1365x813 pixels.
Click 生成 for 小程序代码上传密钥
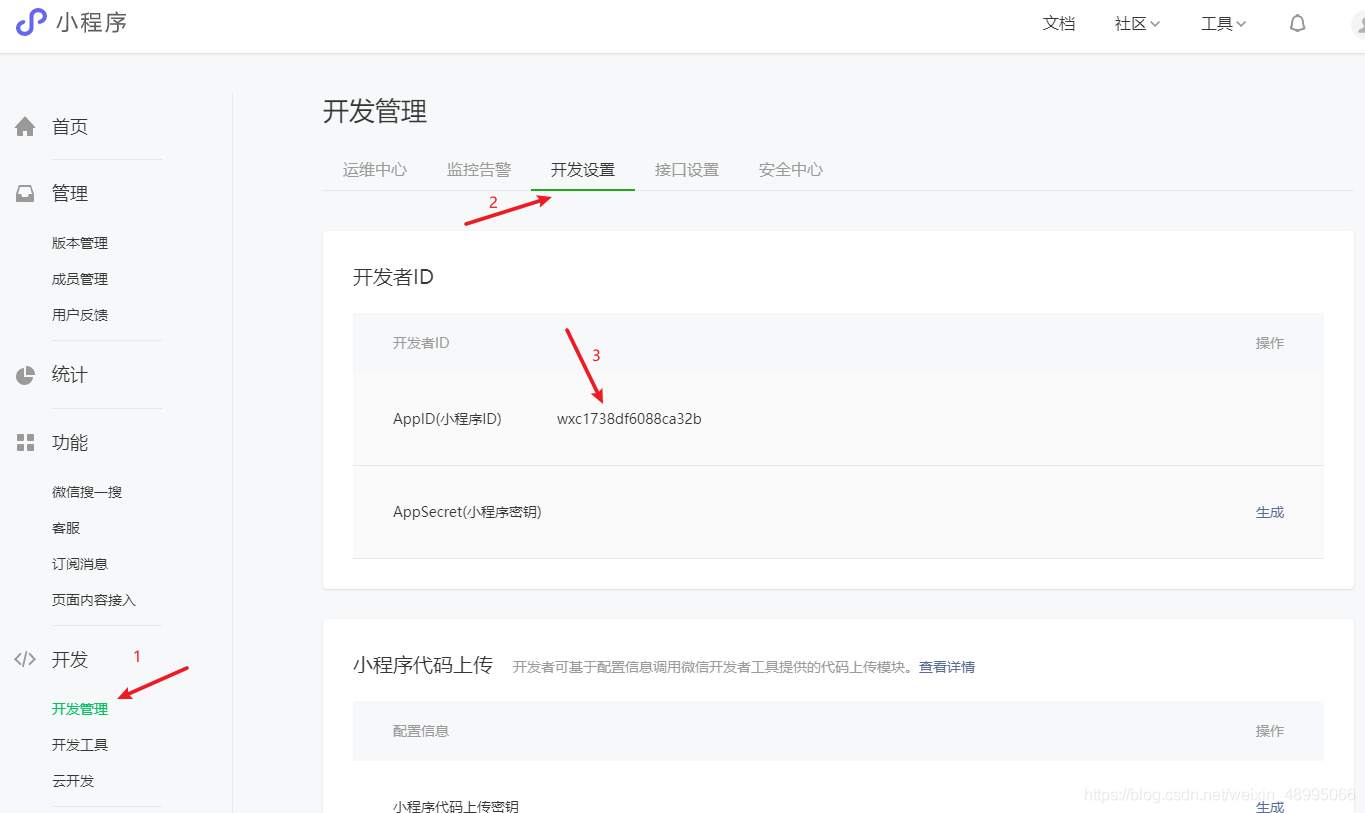pyautogui.click(x=1270, y=806)
